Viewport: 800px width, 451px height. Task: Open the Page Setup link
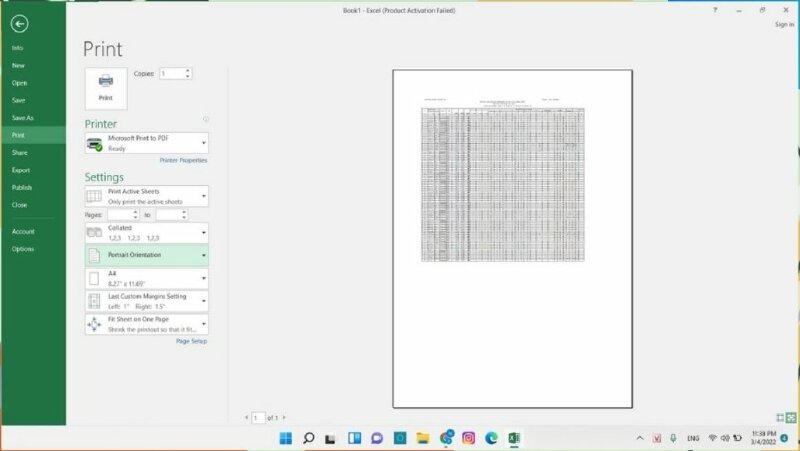pyautogui.click(x=191, y=341)
